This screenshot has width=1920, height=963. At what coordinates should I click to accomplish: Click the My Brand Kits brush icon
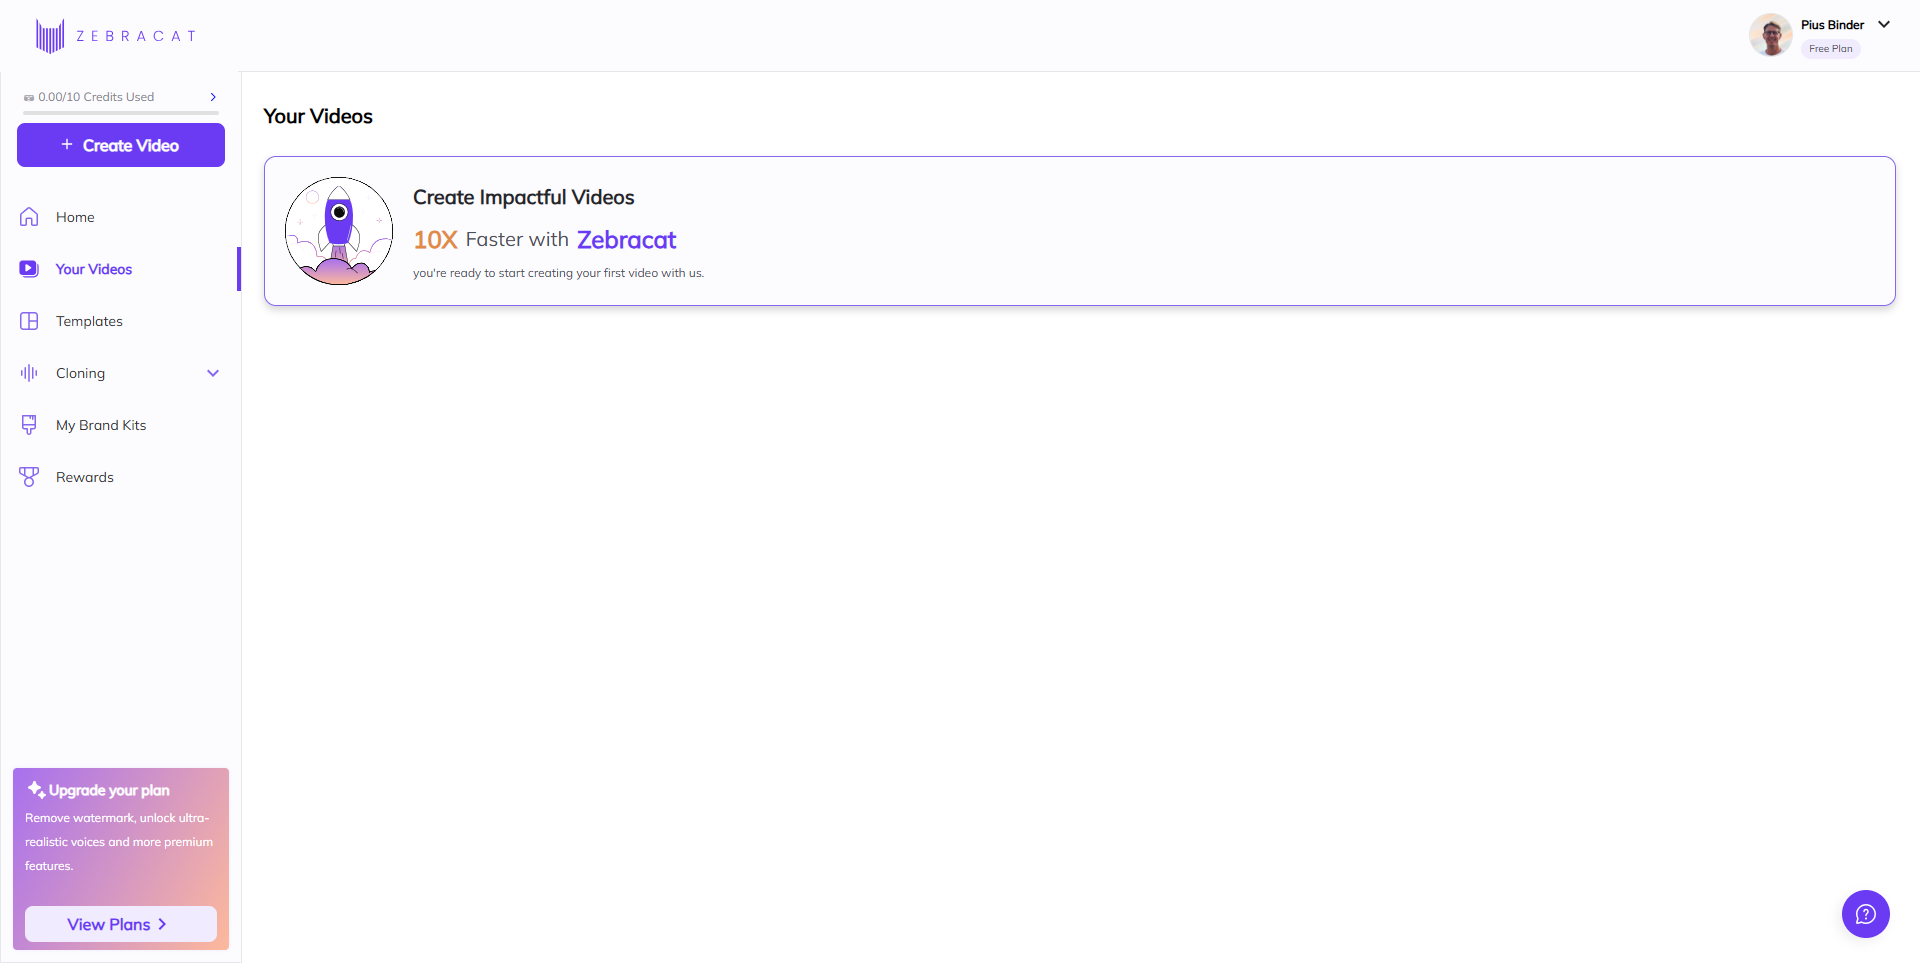point(29,425)
